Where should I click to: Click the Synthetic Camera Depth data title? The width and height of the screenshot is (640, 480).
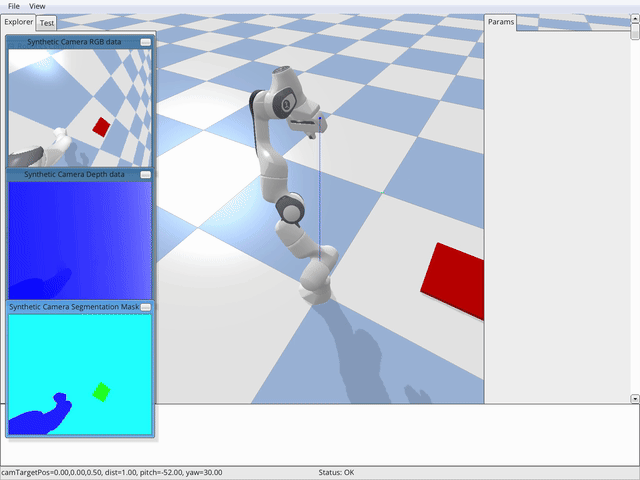point(74,174)
